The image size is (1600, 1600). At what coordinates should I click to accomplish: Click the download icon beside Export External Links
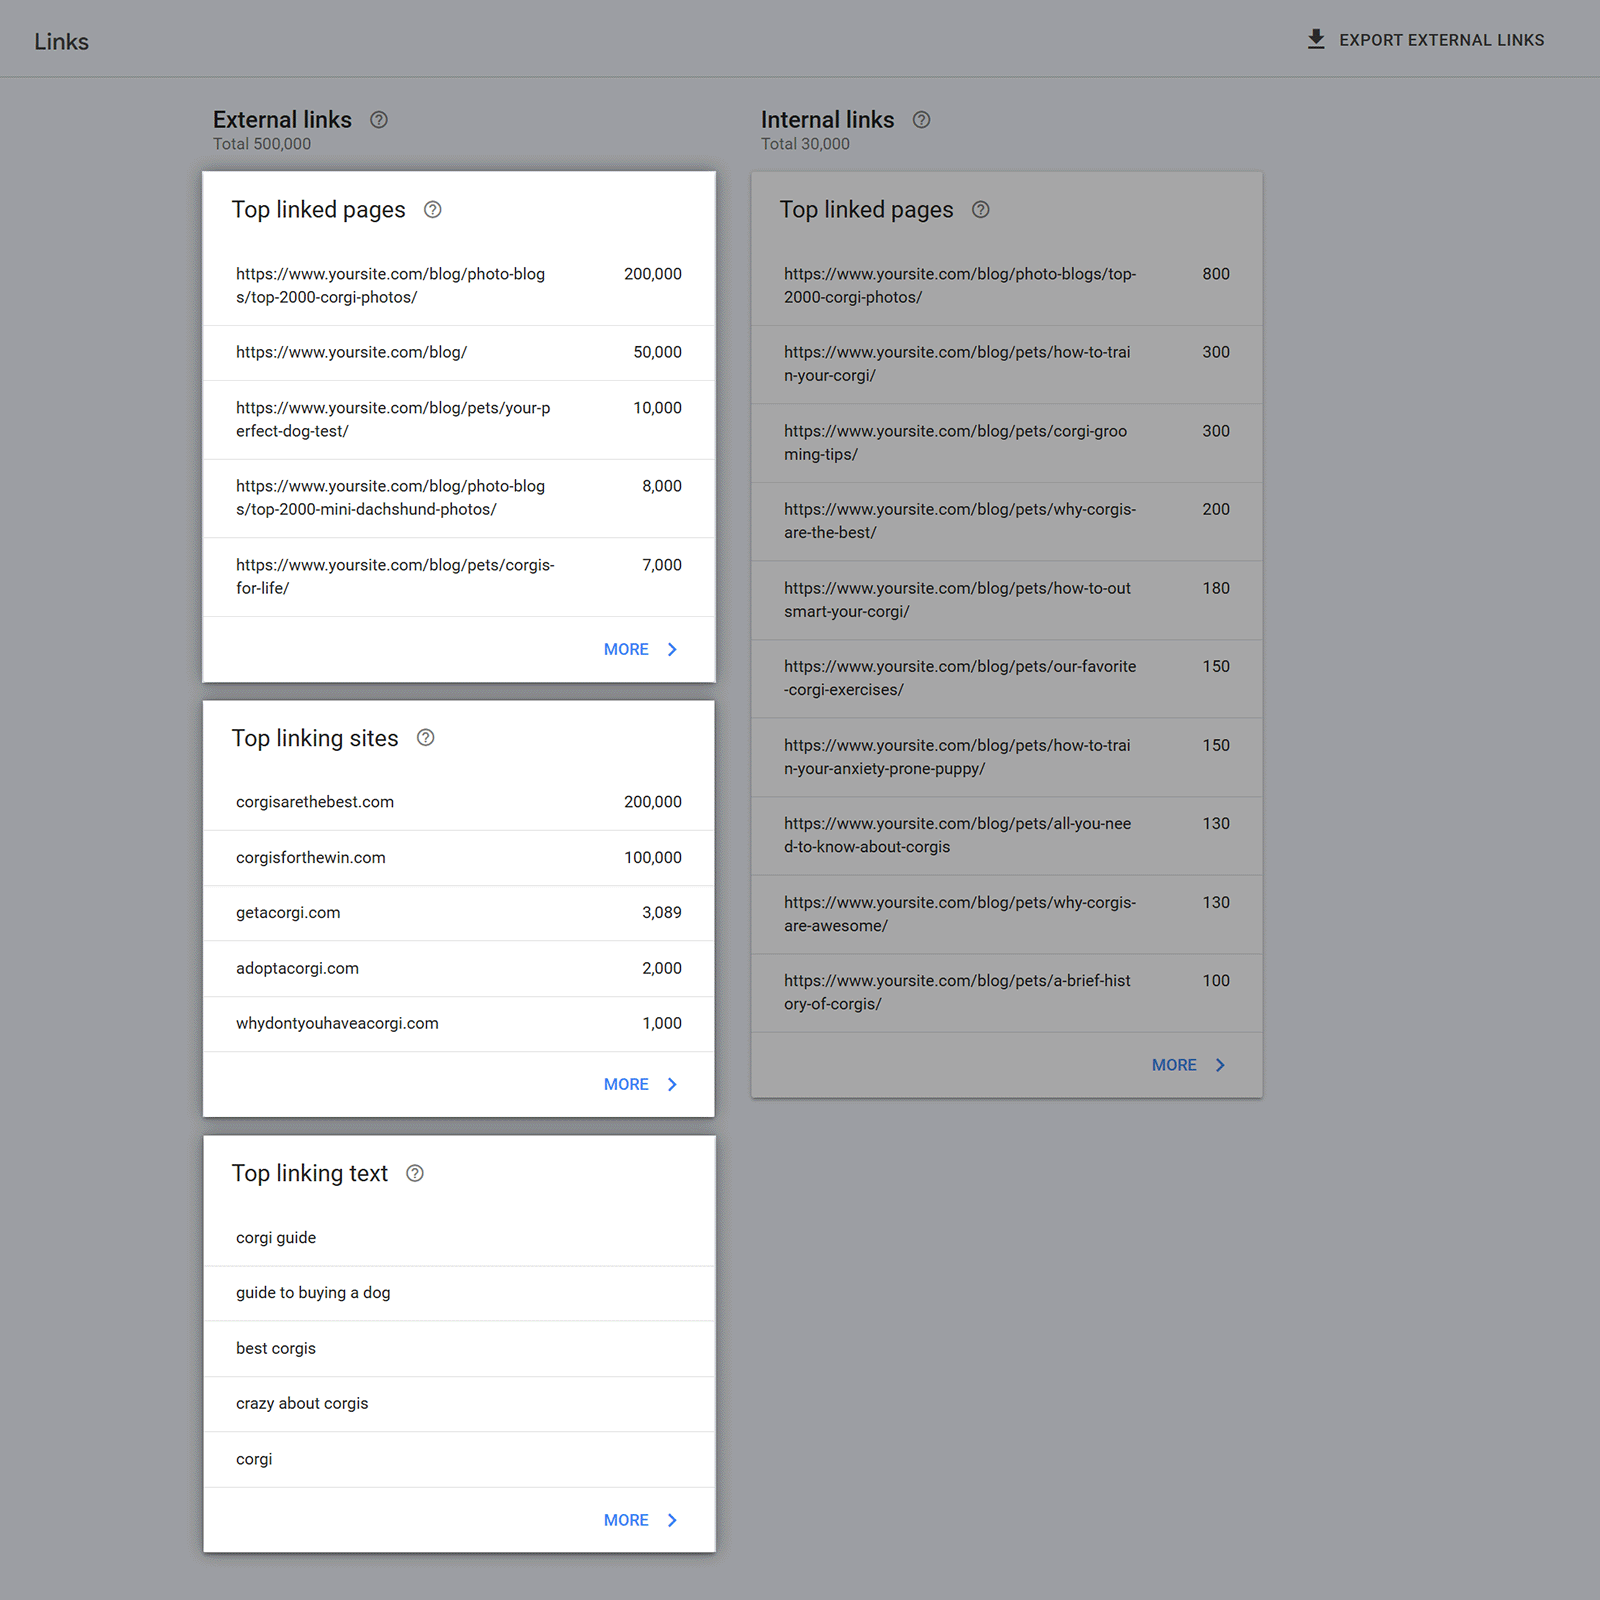tap(1315, 39)
